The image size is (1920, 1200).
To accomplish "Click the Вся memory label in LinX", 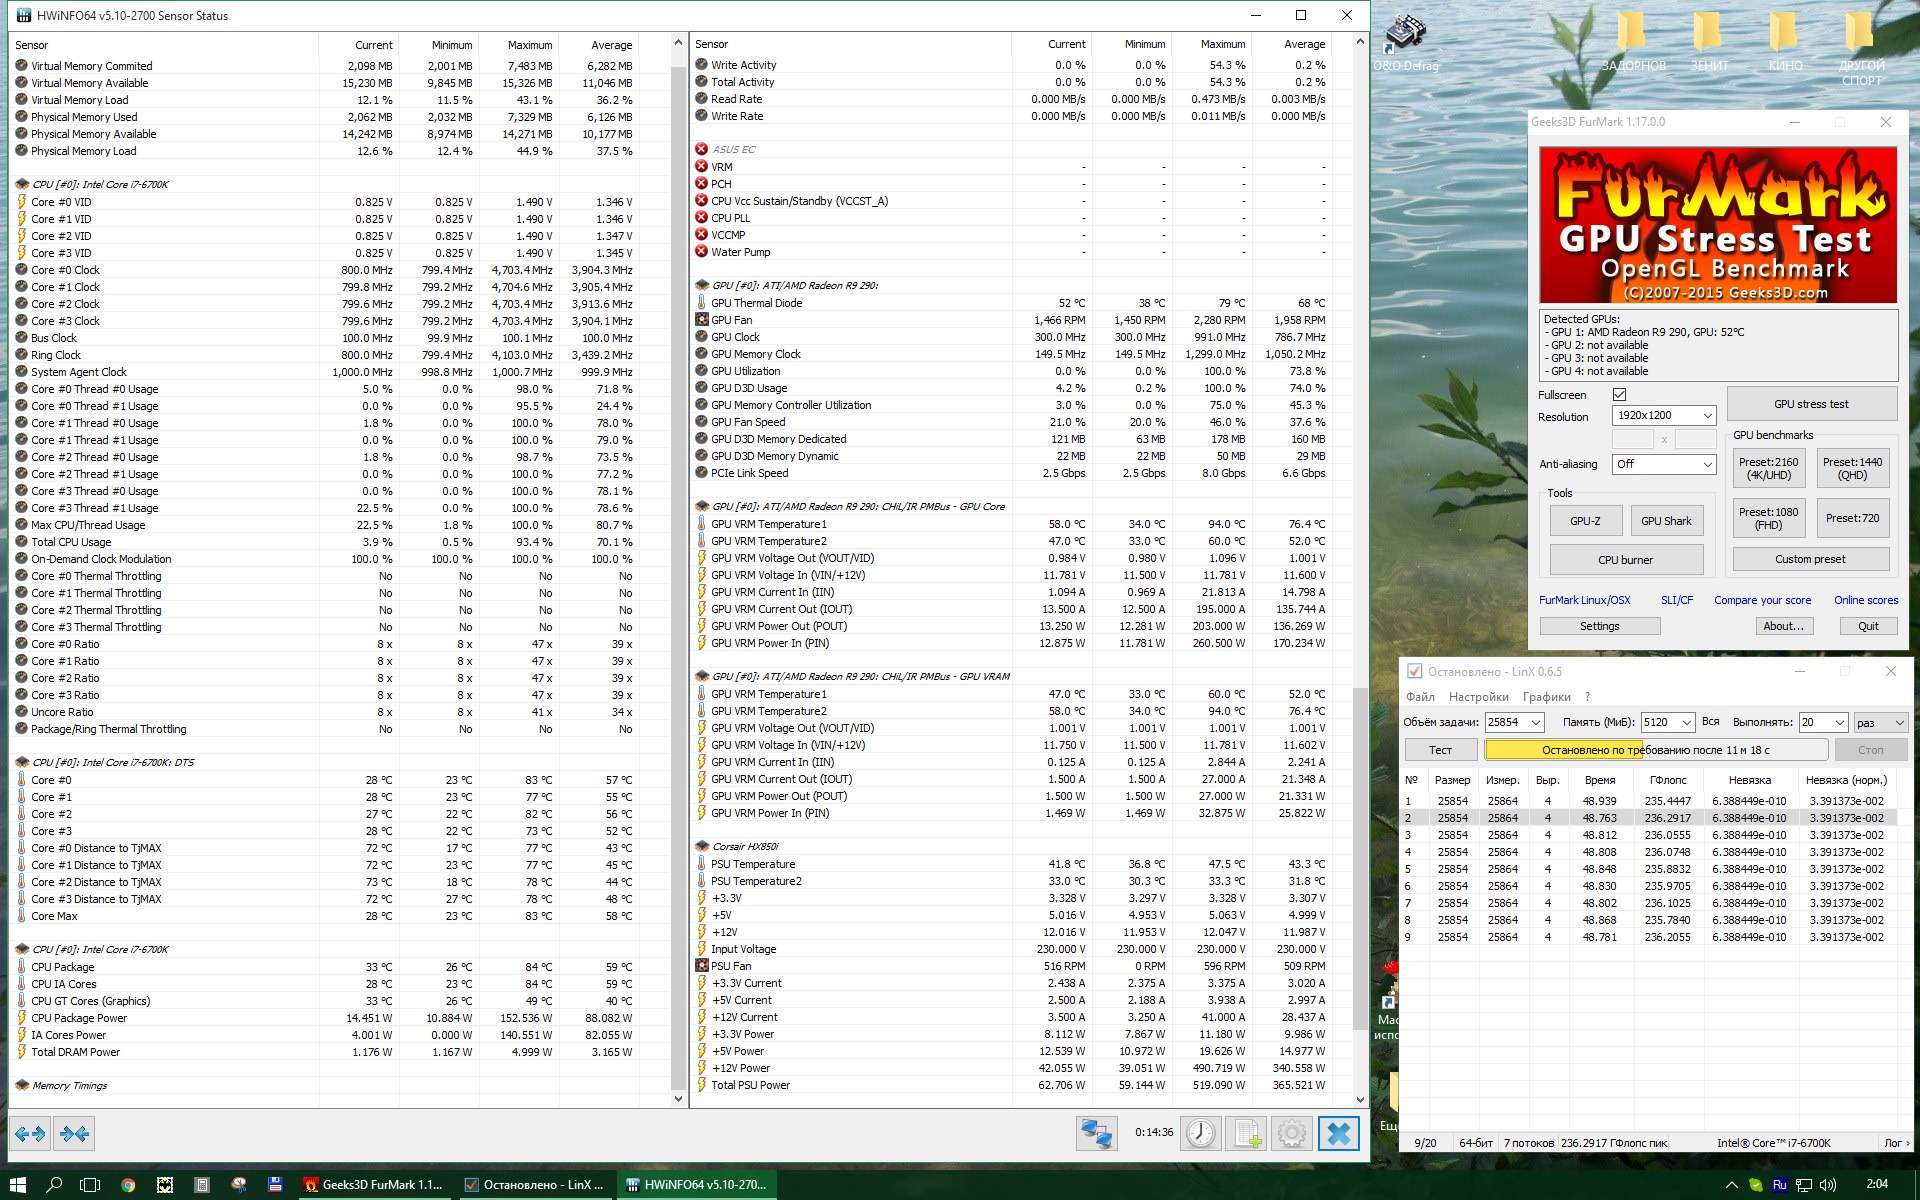I will coord(1711,722).
